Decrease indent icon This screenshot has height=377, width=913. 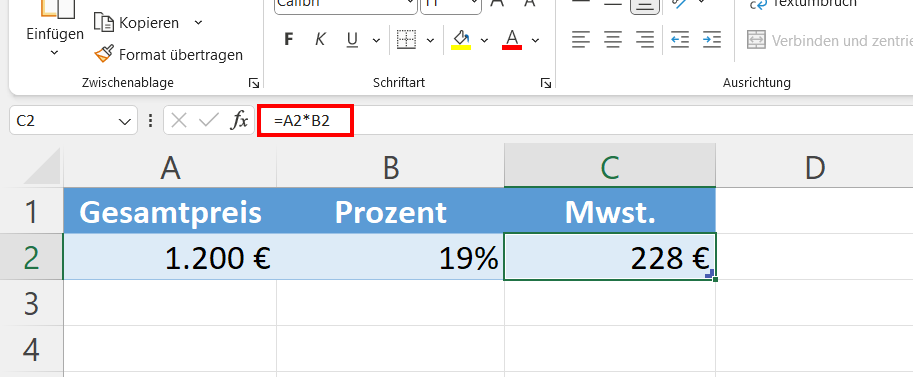pos(680,40)
